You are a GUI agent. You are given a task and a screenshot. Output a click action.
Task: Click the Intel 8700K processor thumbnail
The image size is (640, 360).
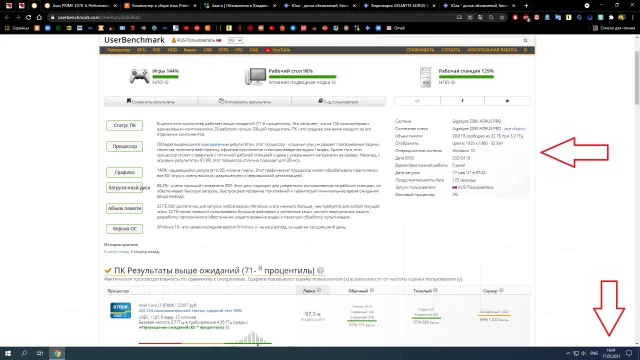click(x=120, y=310)
